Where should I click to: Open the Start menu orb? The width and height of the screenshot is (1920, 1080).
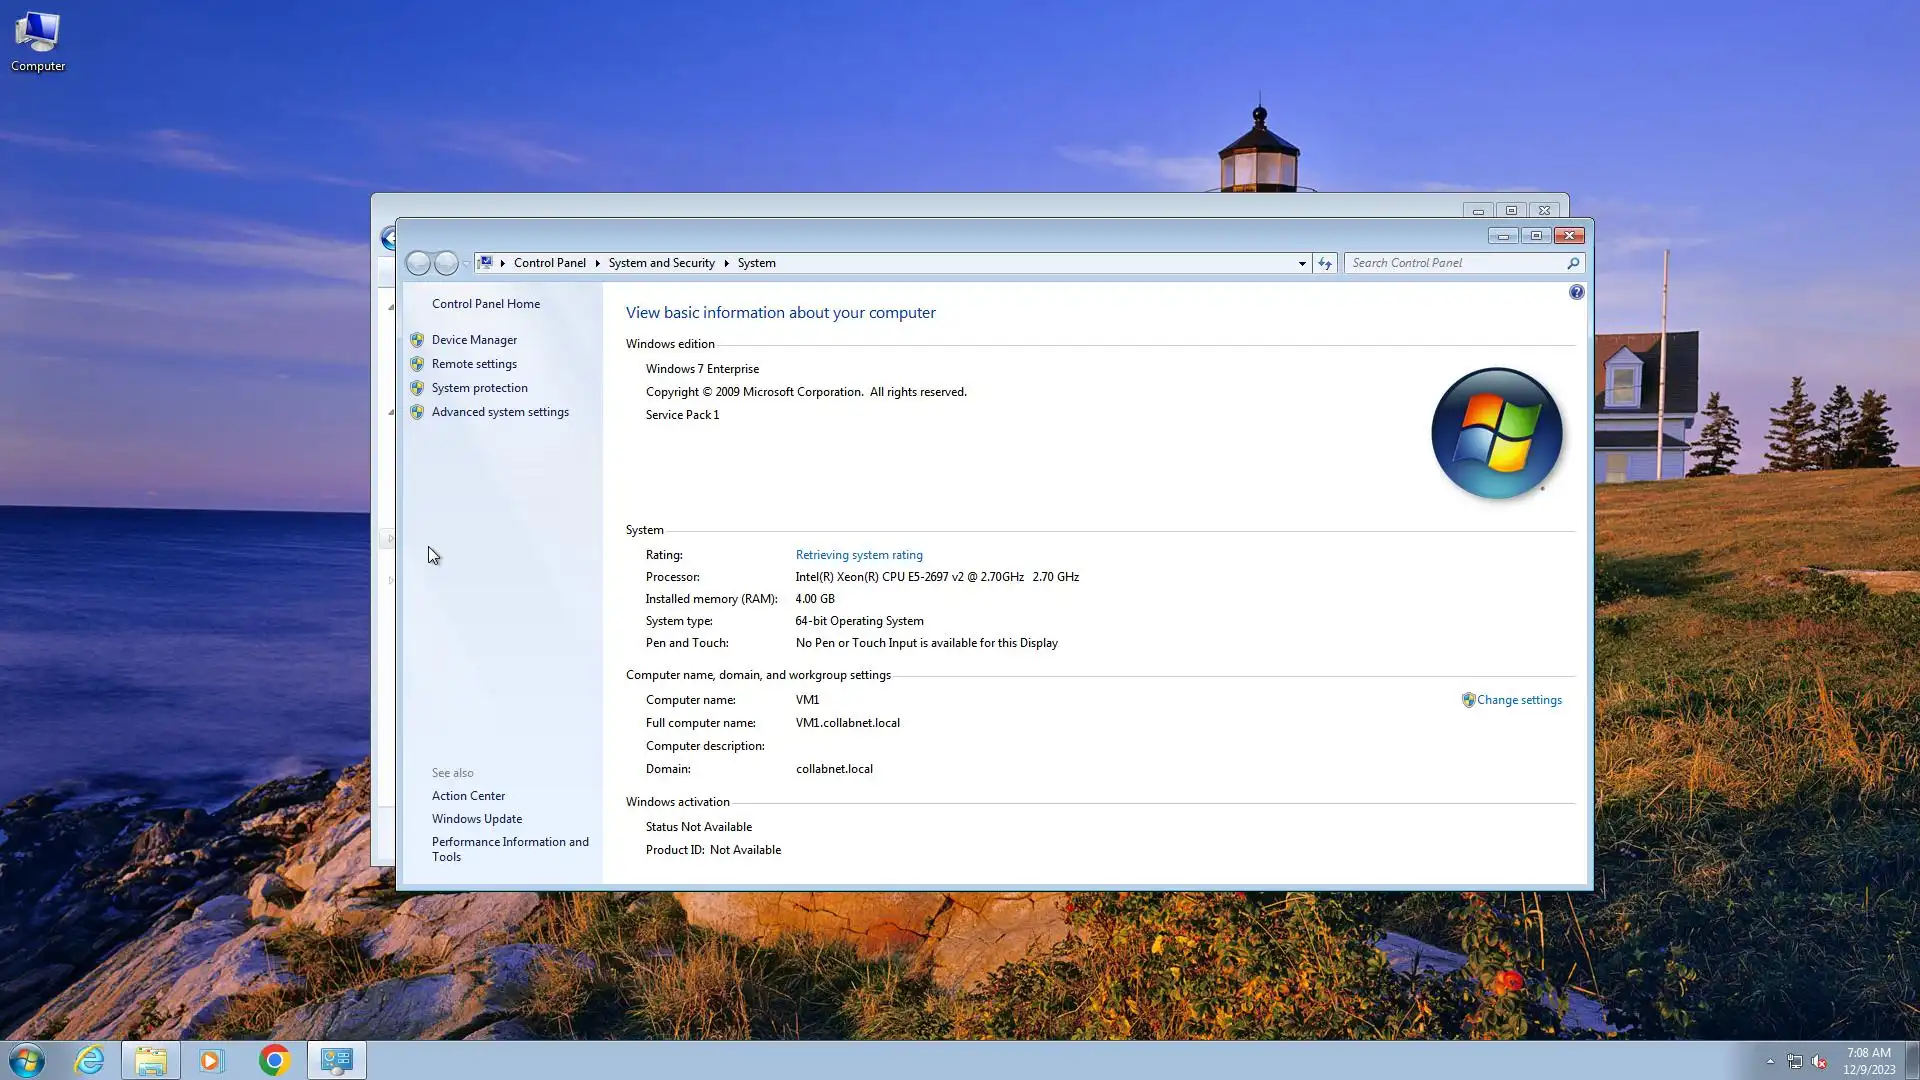(x=27, y=1060)
